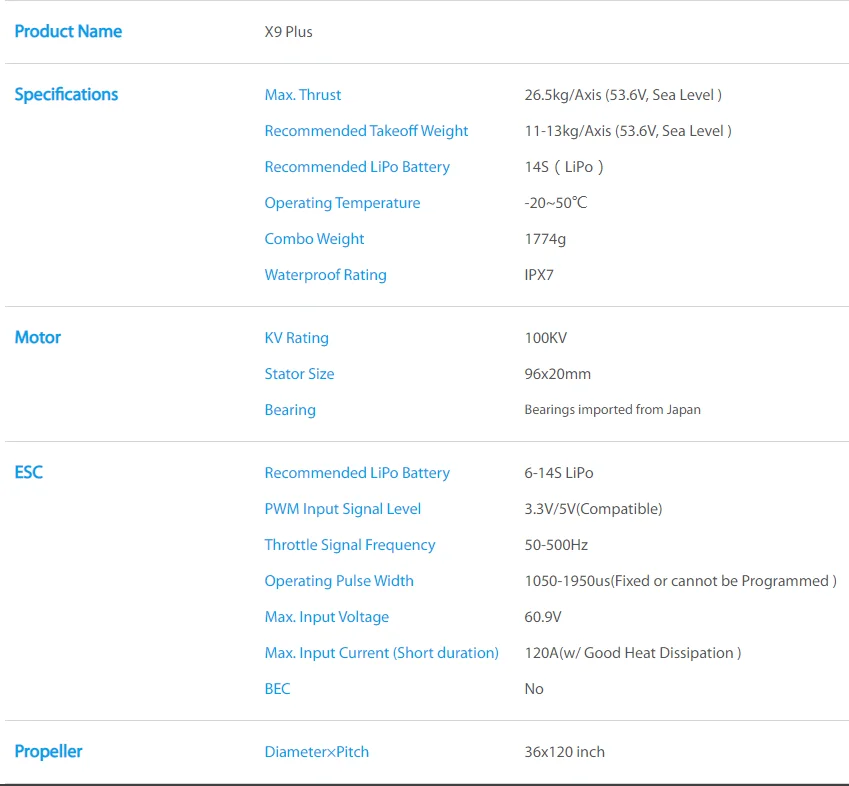Viewport: 849px width, 786px height.
Task: Select the Combo Weight label
Action: tap(314, 239)
